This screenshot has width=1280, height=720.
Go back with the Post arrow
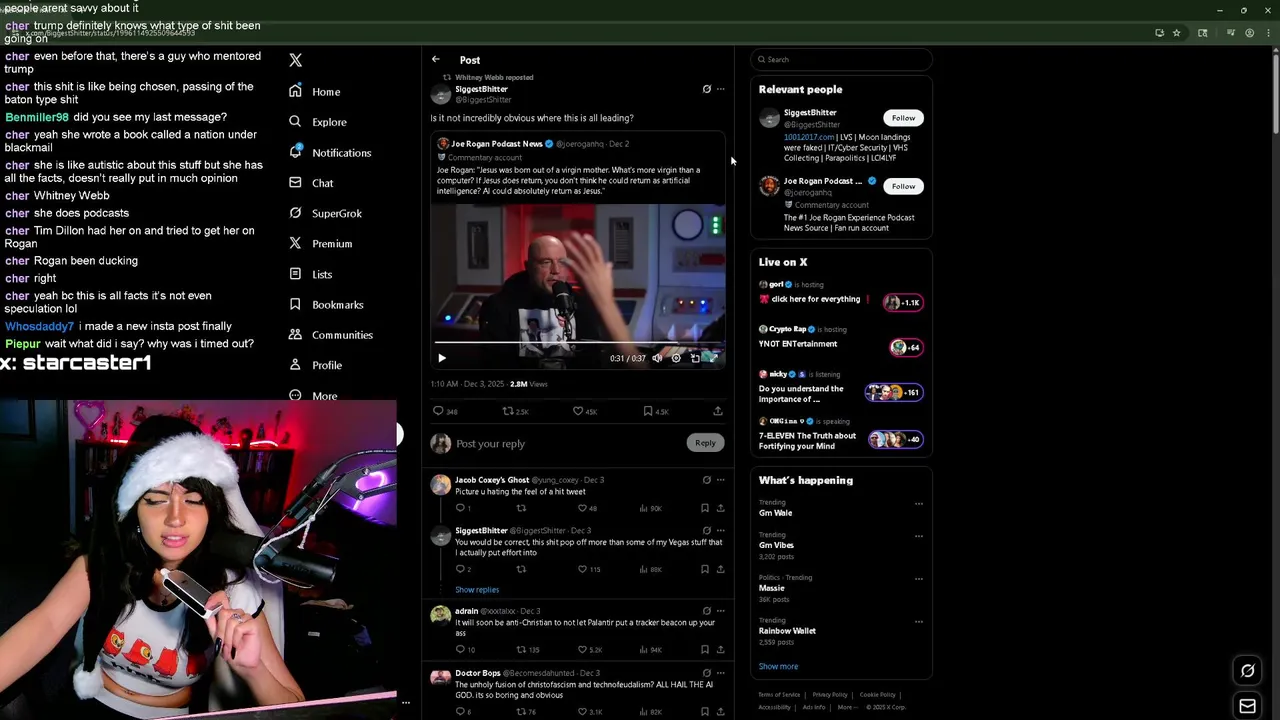[436, 60]
